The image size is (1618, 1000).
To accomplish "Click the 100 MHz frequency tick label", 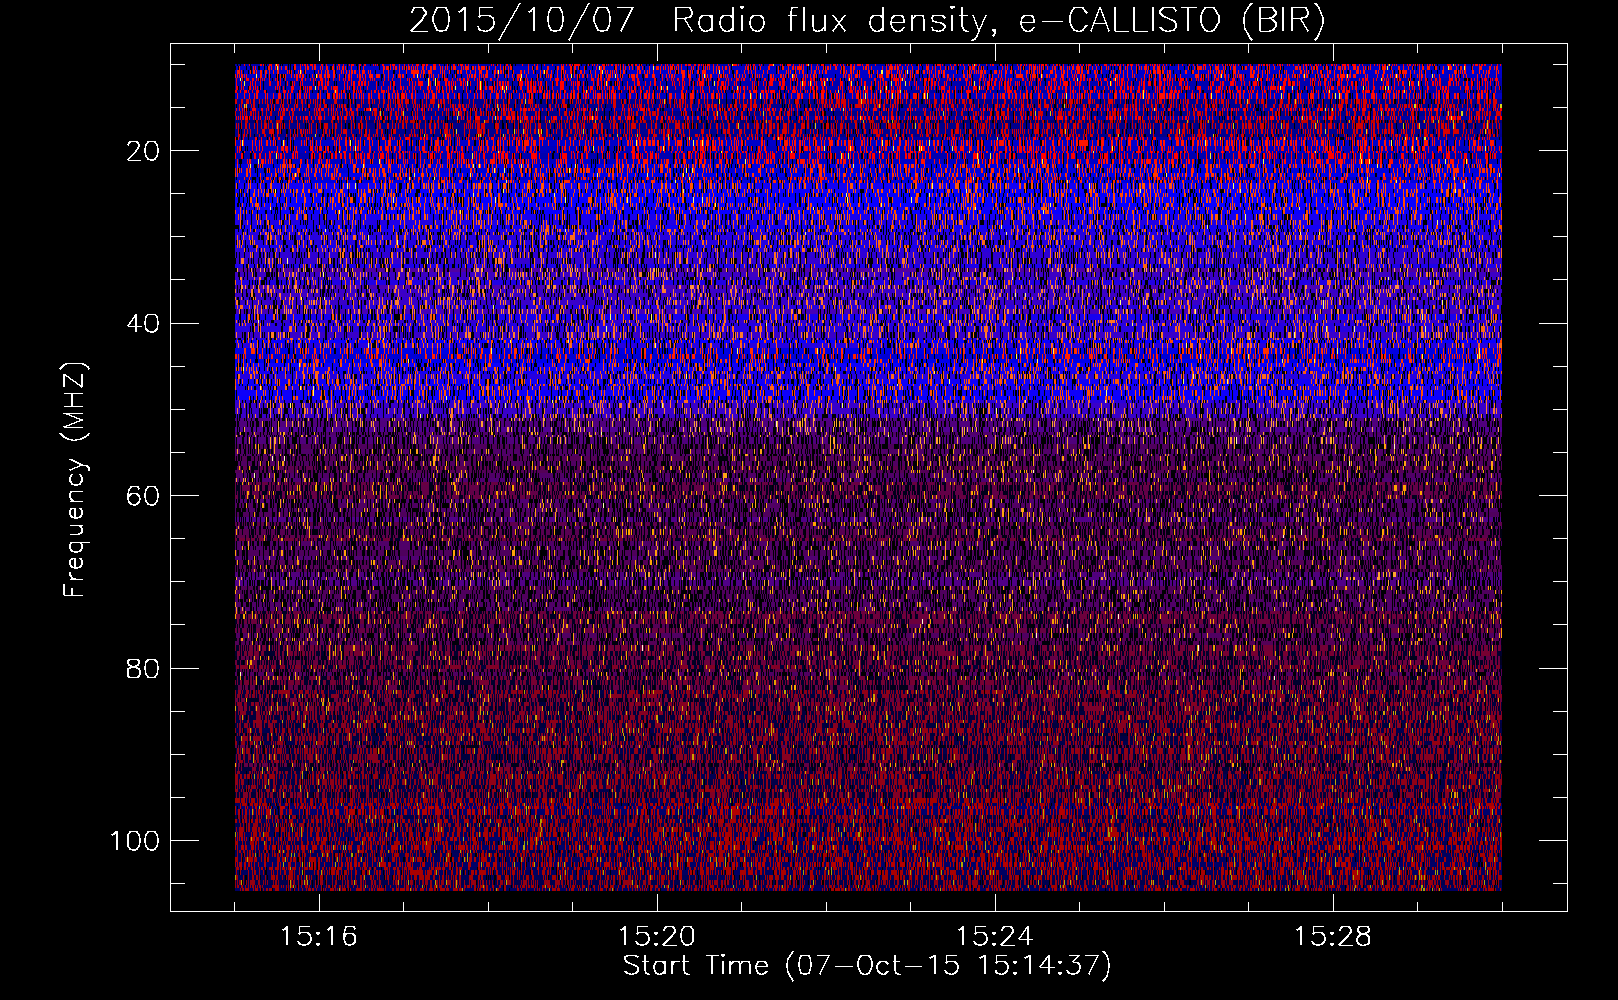I will [x=136, y=841].
